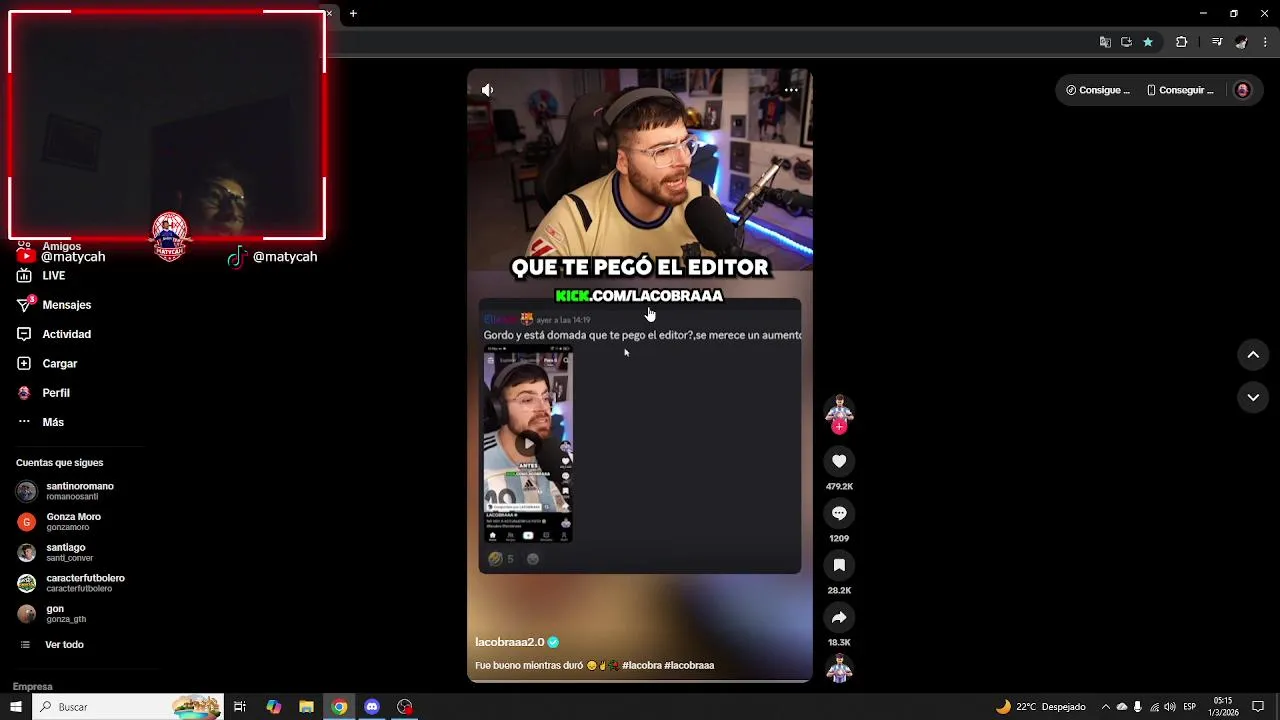Viewport: 1280px width, 720px height.
Task: Click Empresa footer text
Action: tap(32, 687)
